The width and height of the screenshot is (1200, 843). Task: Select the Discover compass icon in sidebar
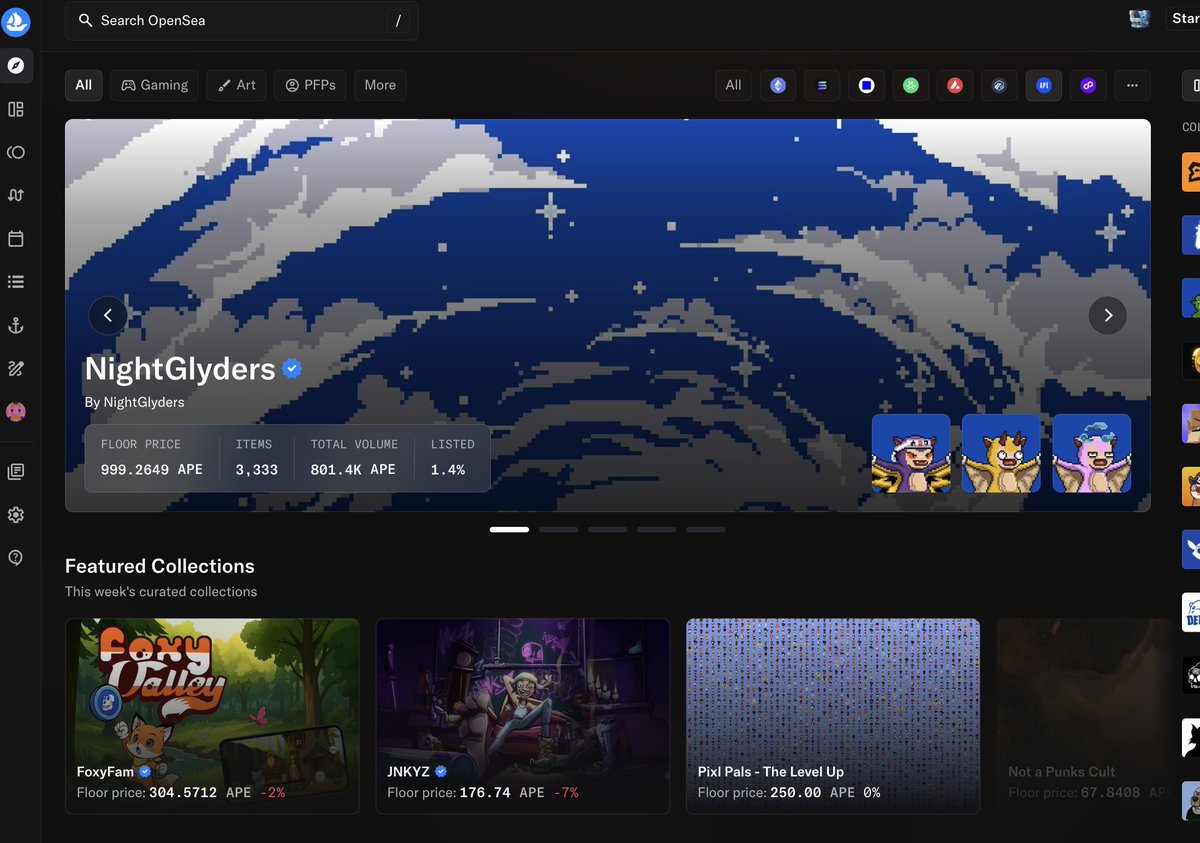tap(16, 66)
